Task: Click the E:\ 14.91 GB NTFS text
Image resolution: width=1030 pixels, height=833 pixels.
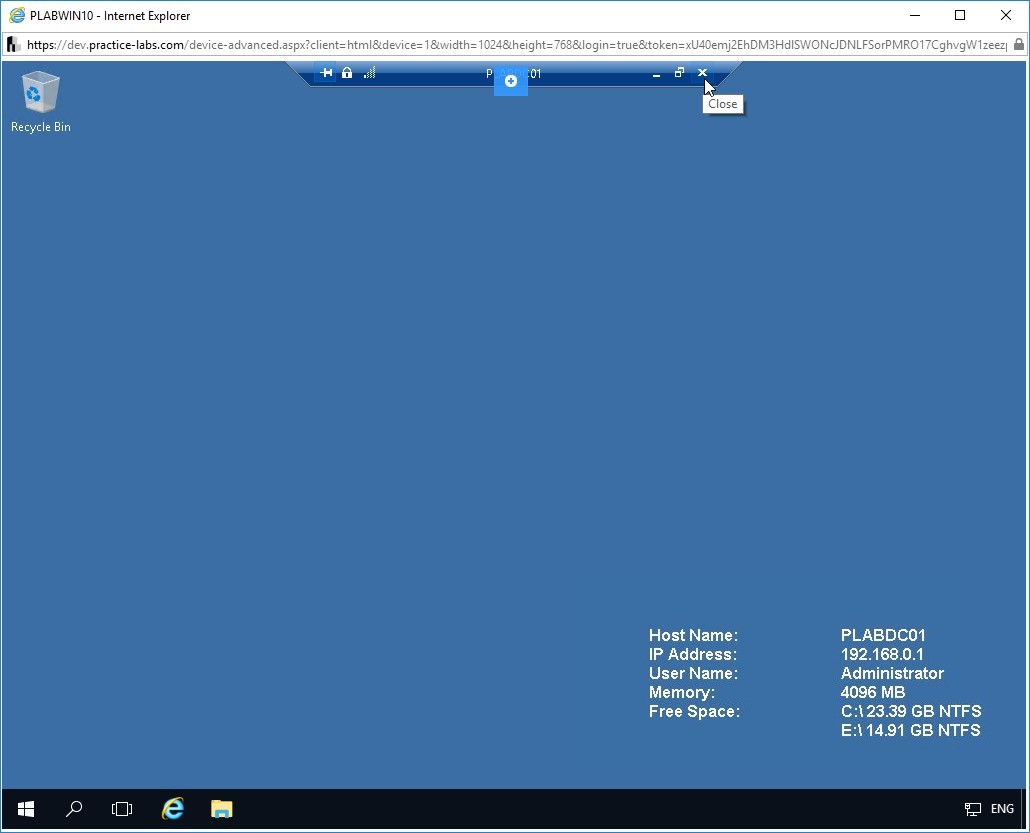Action: tap(910, 731)
